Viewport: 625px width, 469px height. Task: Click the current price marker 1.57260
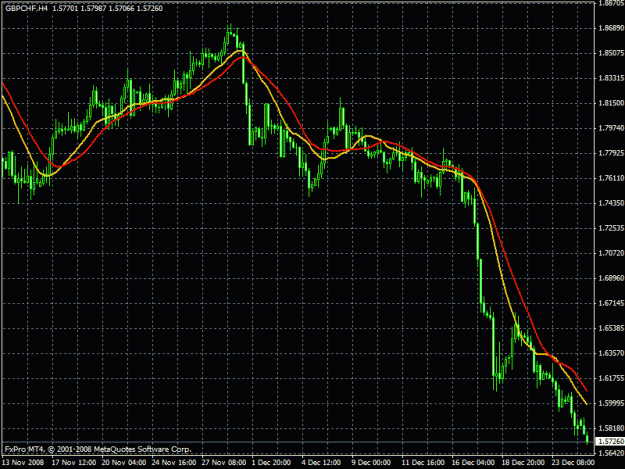point(610,442)
